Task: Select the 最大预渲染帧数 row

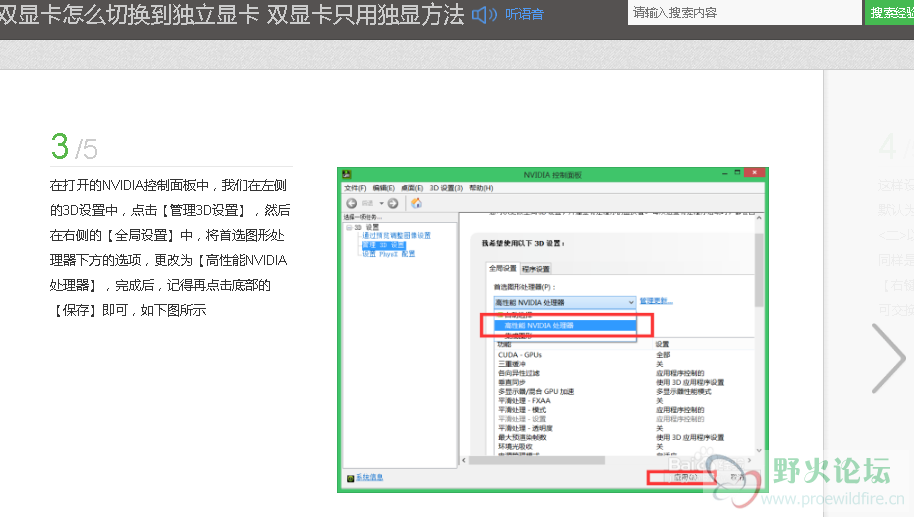Action: click(522, 437)
